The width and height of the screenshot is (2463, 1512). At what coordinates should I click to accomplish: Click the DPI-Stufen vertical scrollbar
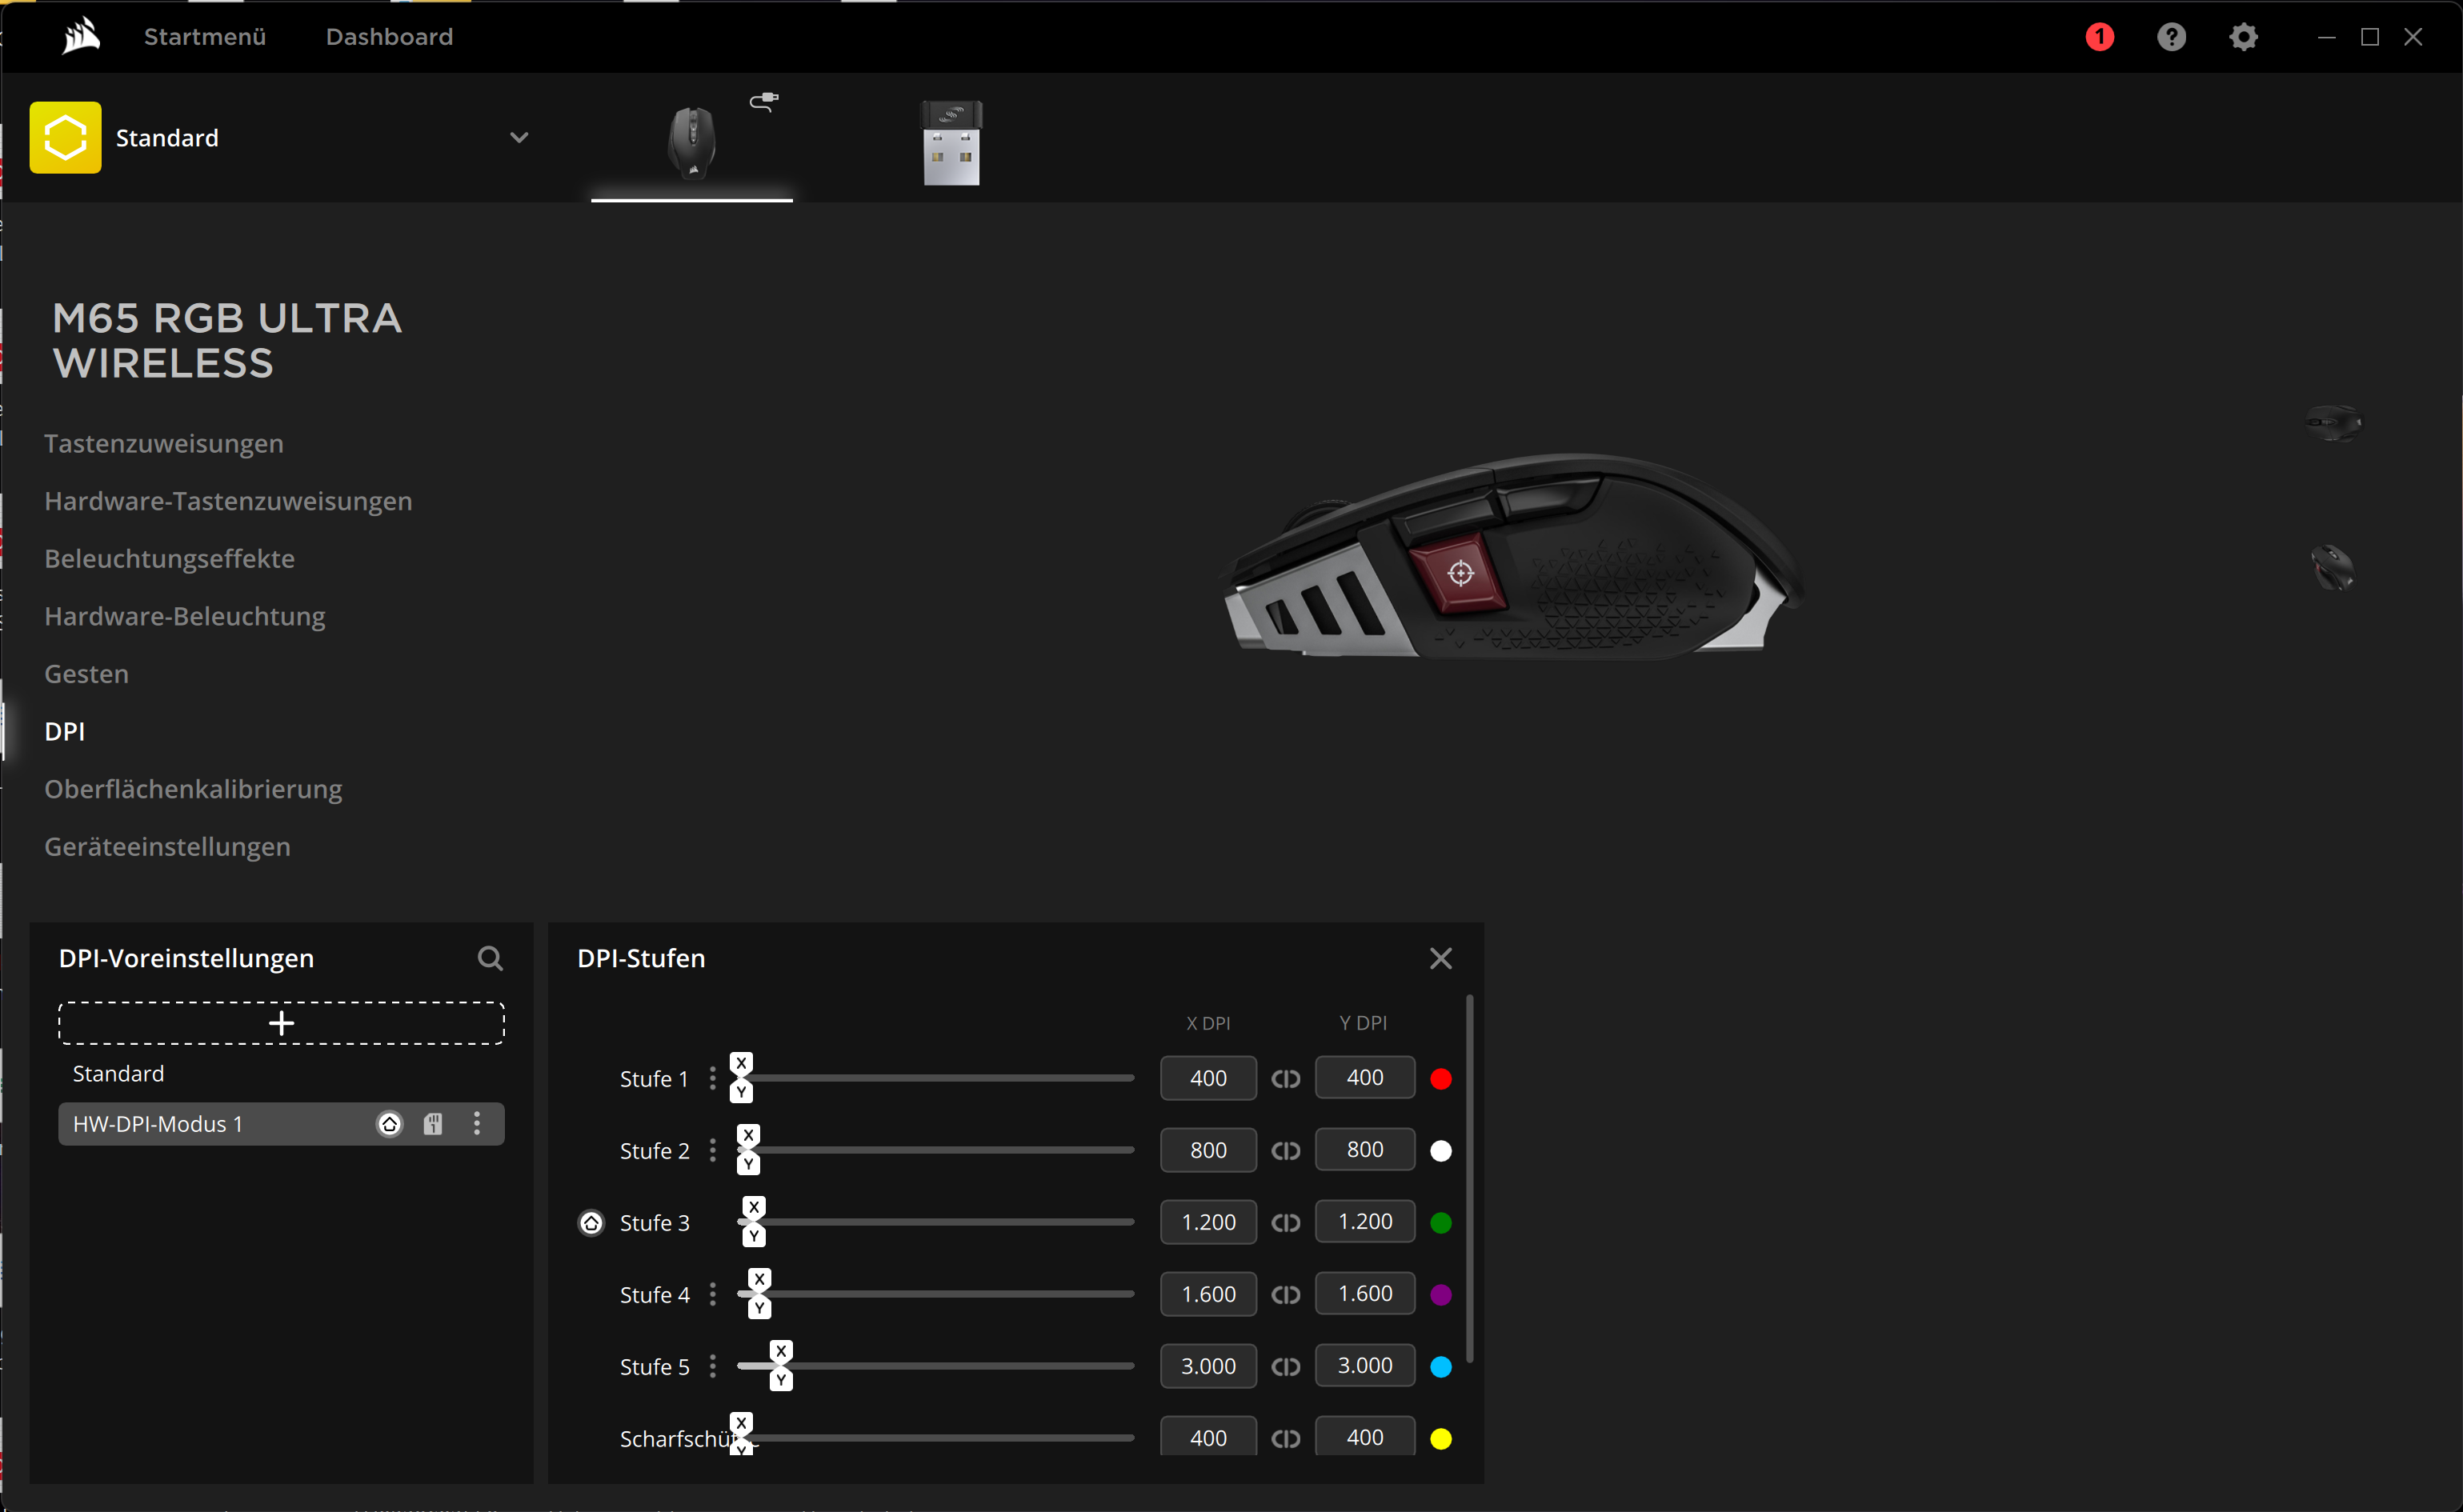(x=1469, y=1178)
